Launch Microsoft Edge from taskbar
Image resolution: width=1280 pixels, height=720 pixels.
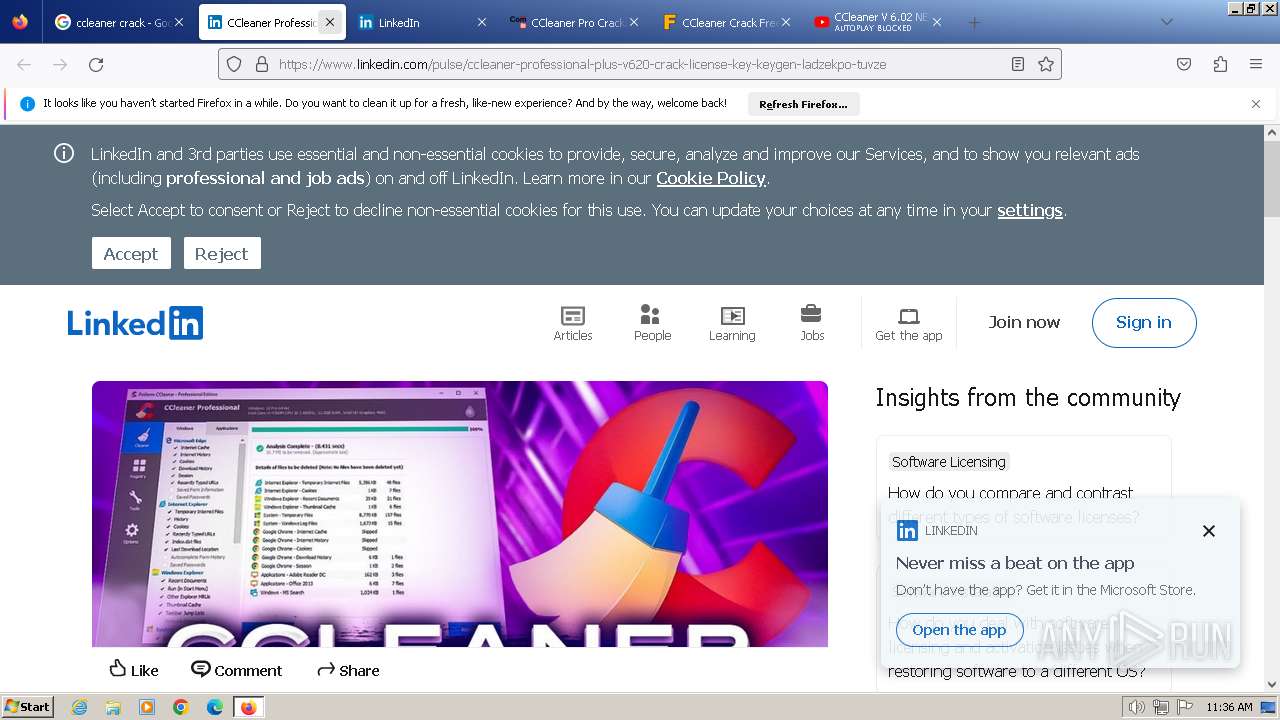[x=215, y=707]
